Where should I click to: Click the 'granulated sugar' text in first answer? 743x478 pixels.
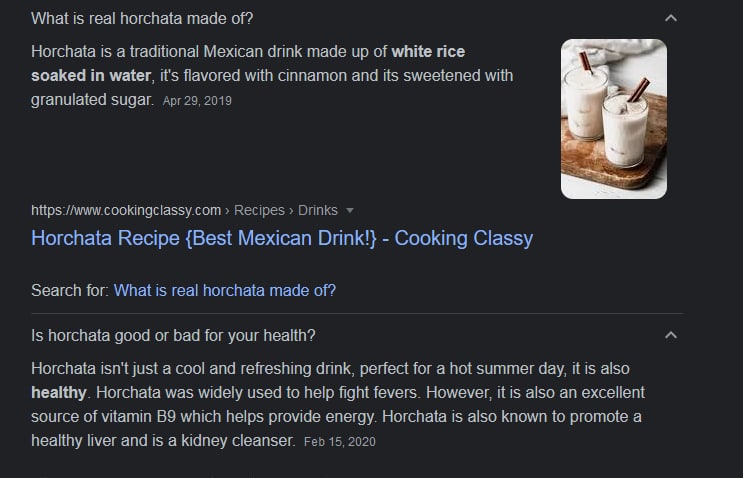[x=91, y=100]
